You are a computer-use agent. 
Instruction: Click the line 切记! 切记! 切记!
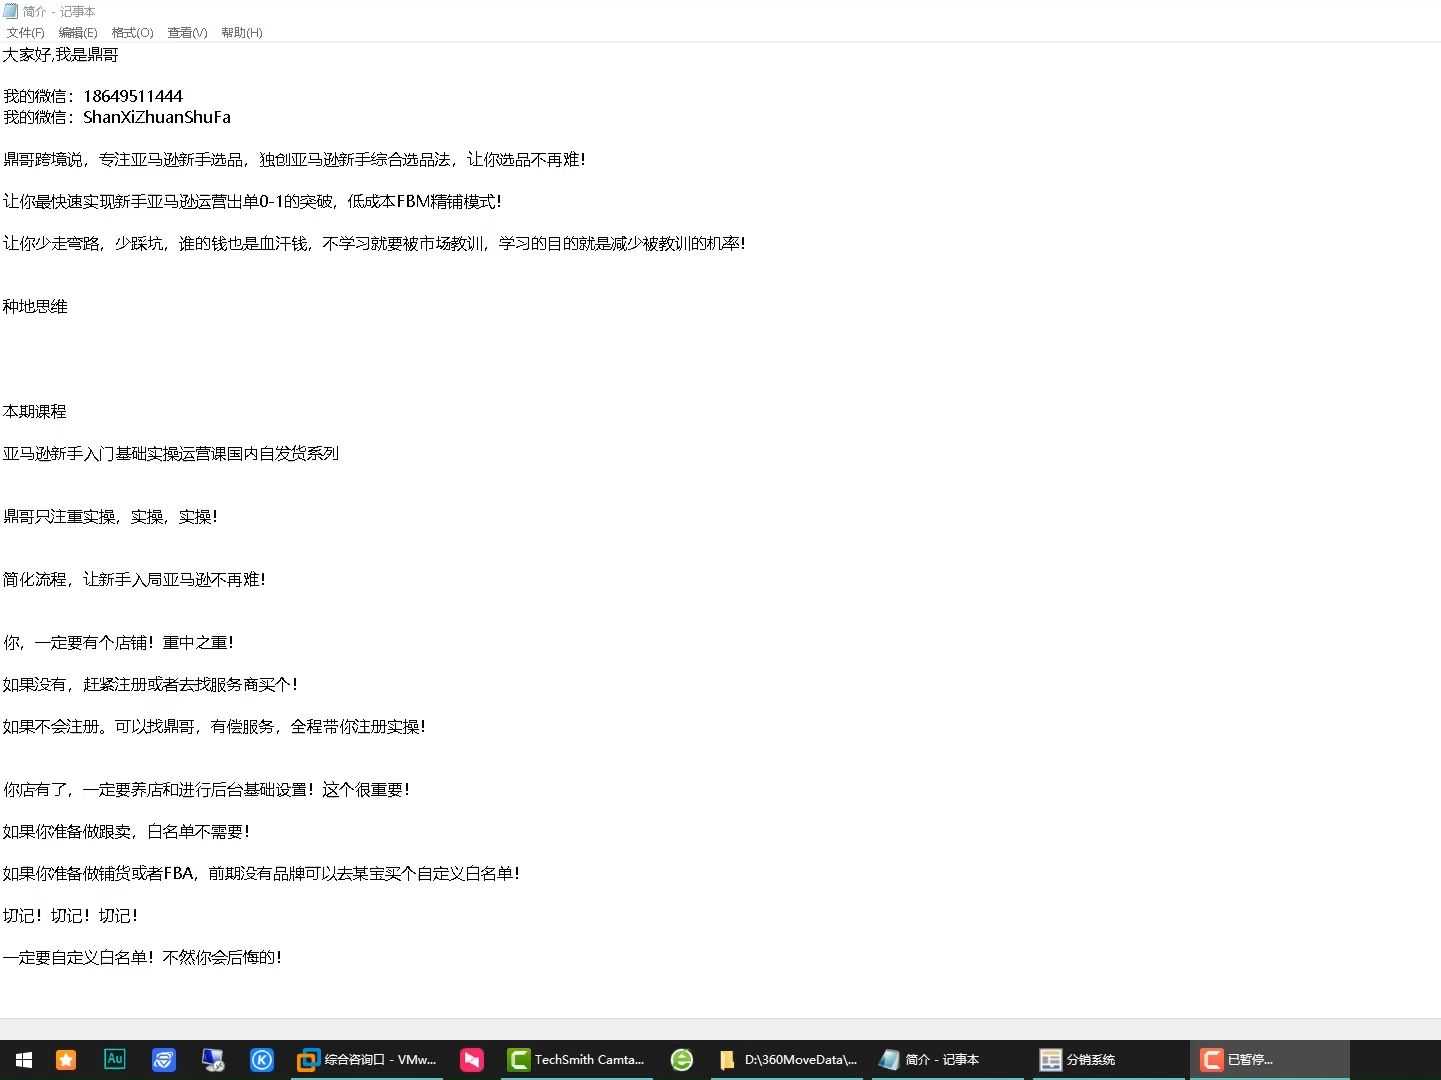[x=70, y=916]
